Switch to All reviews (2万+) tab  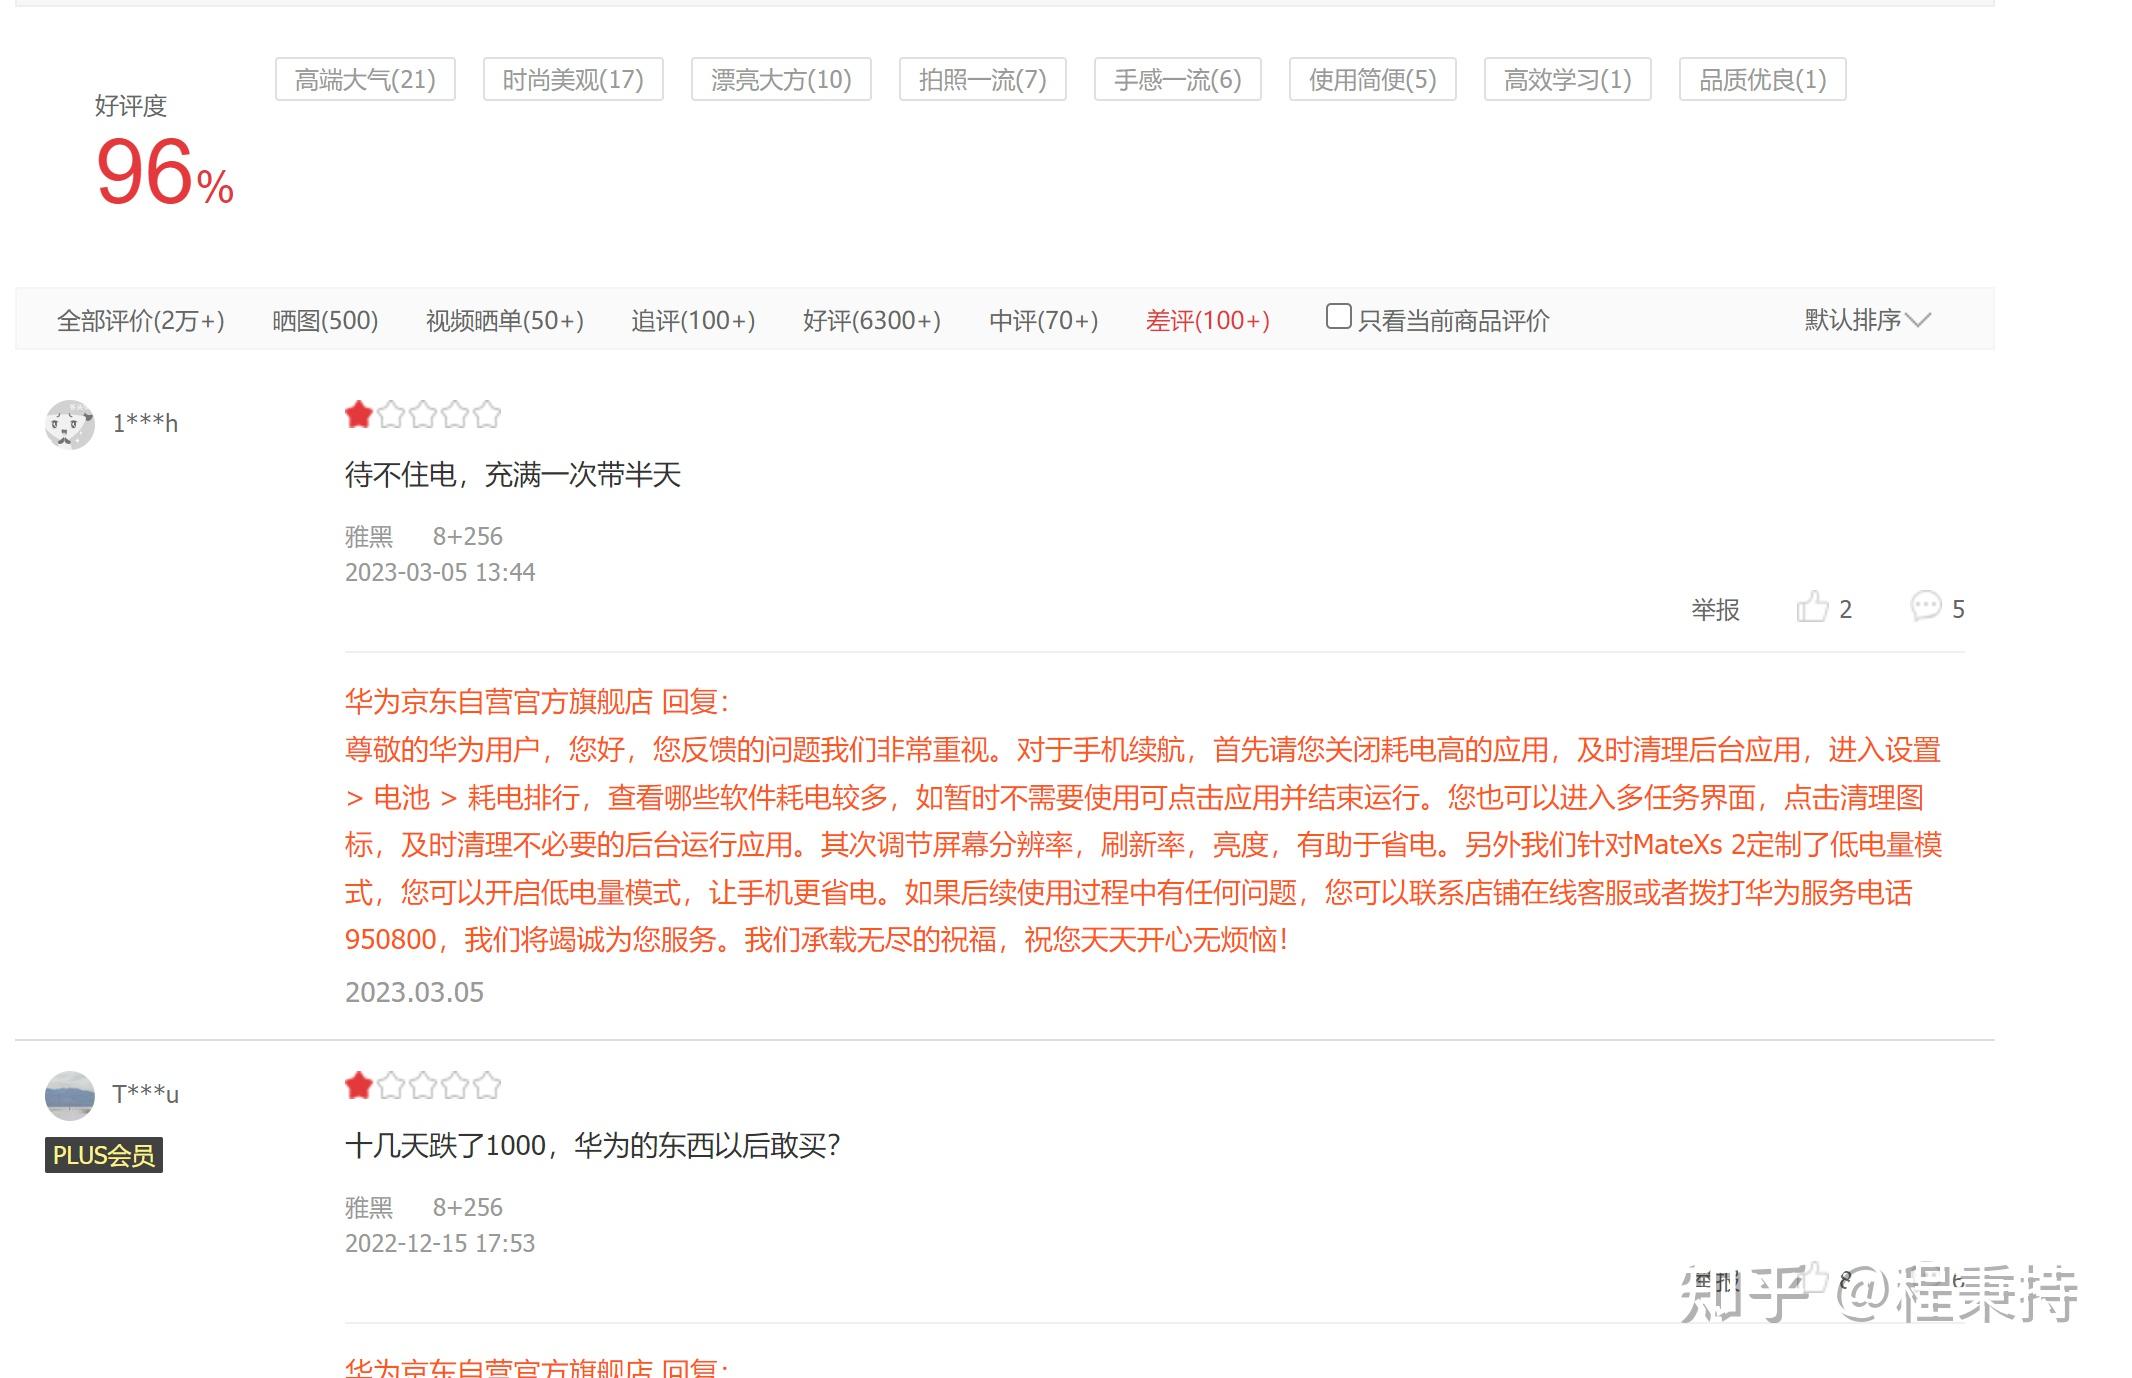click(141, 320)
